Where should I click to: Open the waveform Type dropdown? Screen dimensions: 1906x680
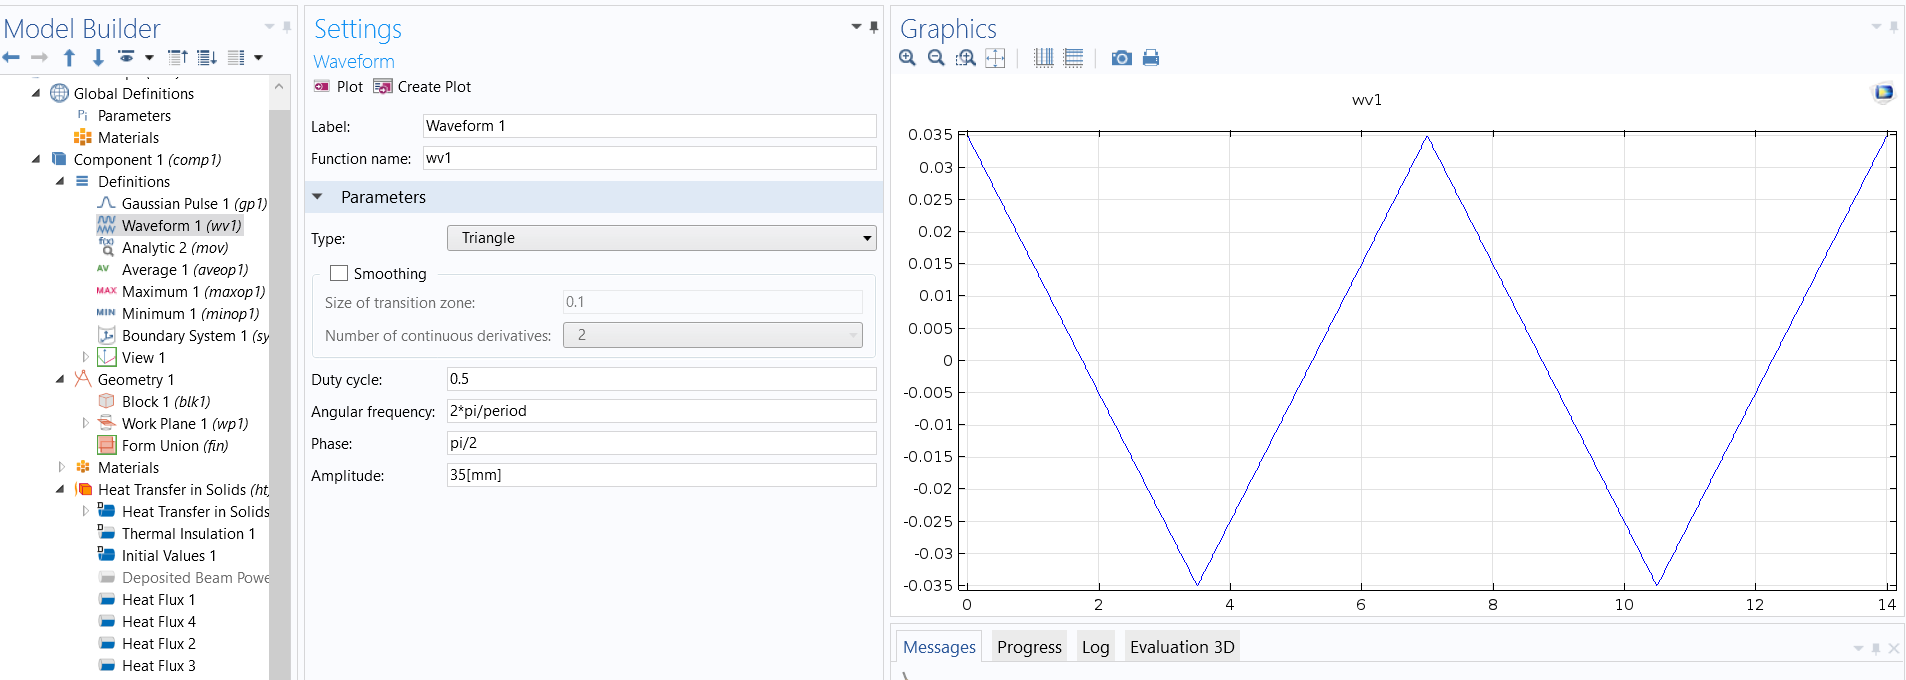661,238
